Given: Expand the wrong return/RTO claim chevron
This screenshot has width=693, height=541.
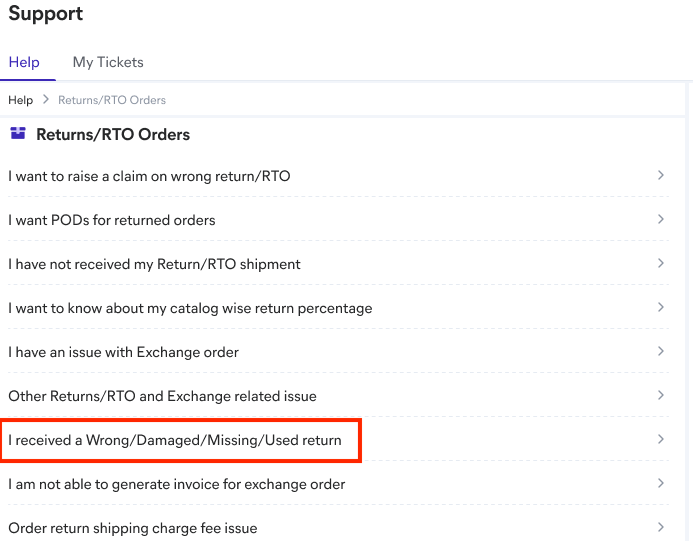Looking at the screenshot, I should coord(661,176).
